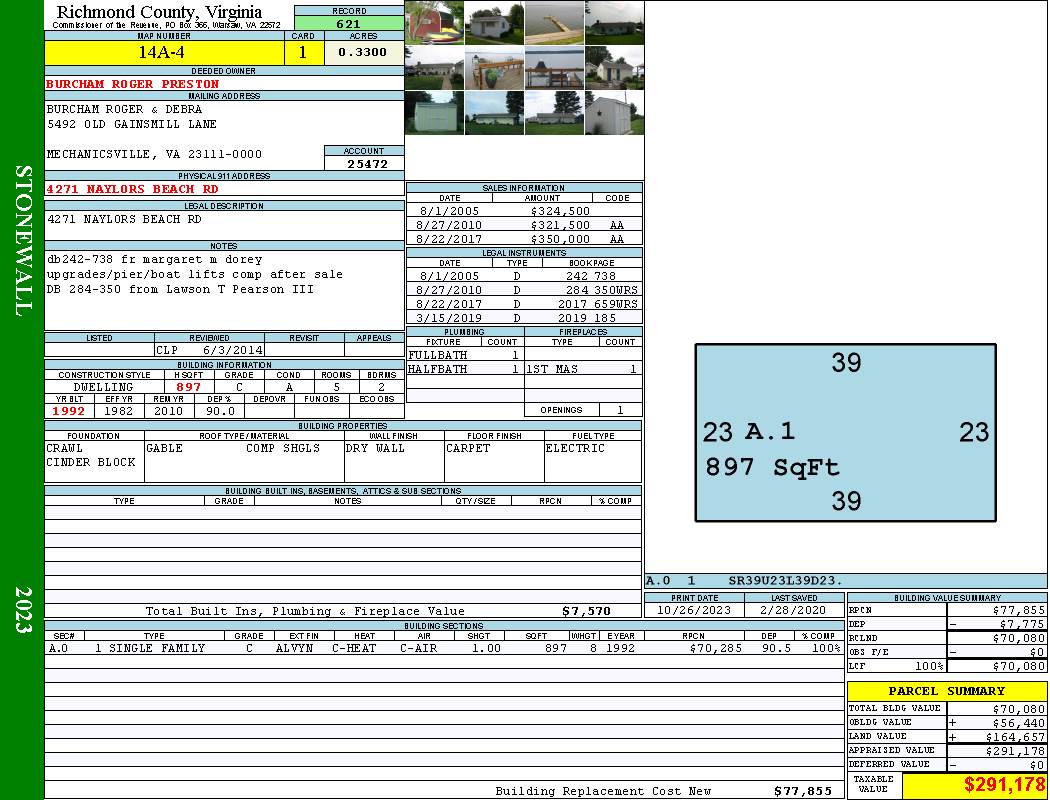Open the white shed with star photo
Screen dimensions: 1050x800
pyautogui.click(x=614, y=113)
